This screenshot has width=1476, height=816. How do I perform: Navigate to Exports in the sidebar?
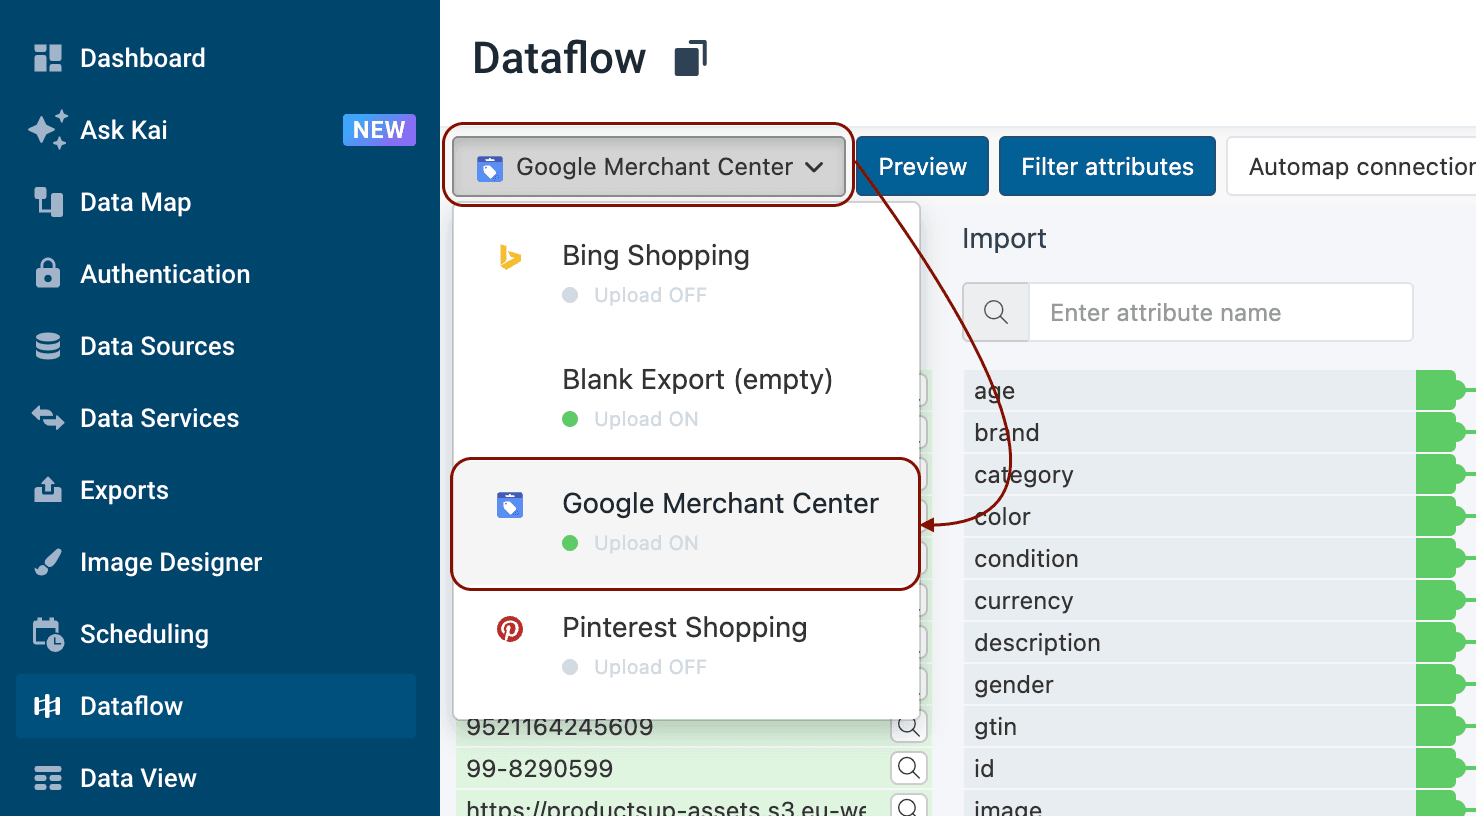click(x=216, y=490)
